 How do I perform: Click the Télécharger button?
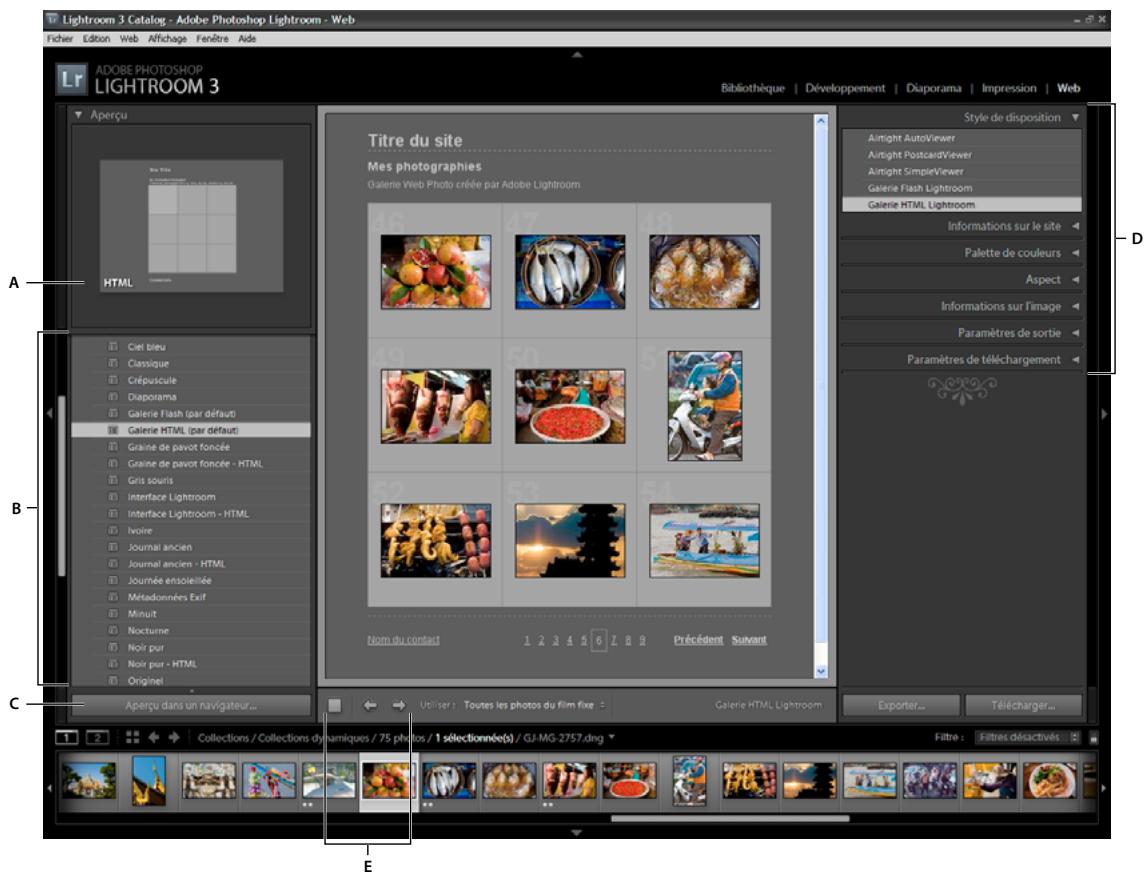point(1024,705)
